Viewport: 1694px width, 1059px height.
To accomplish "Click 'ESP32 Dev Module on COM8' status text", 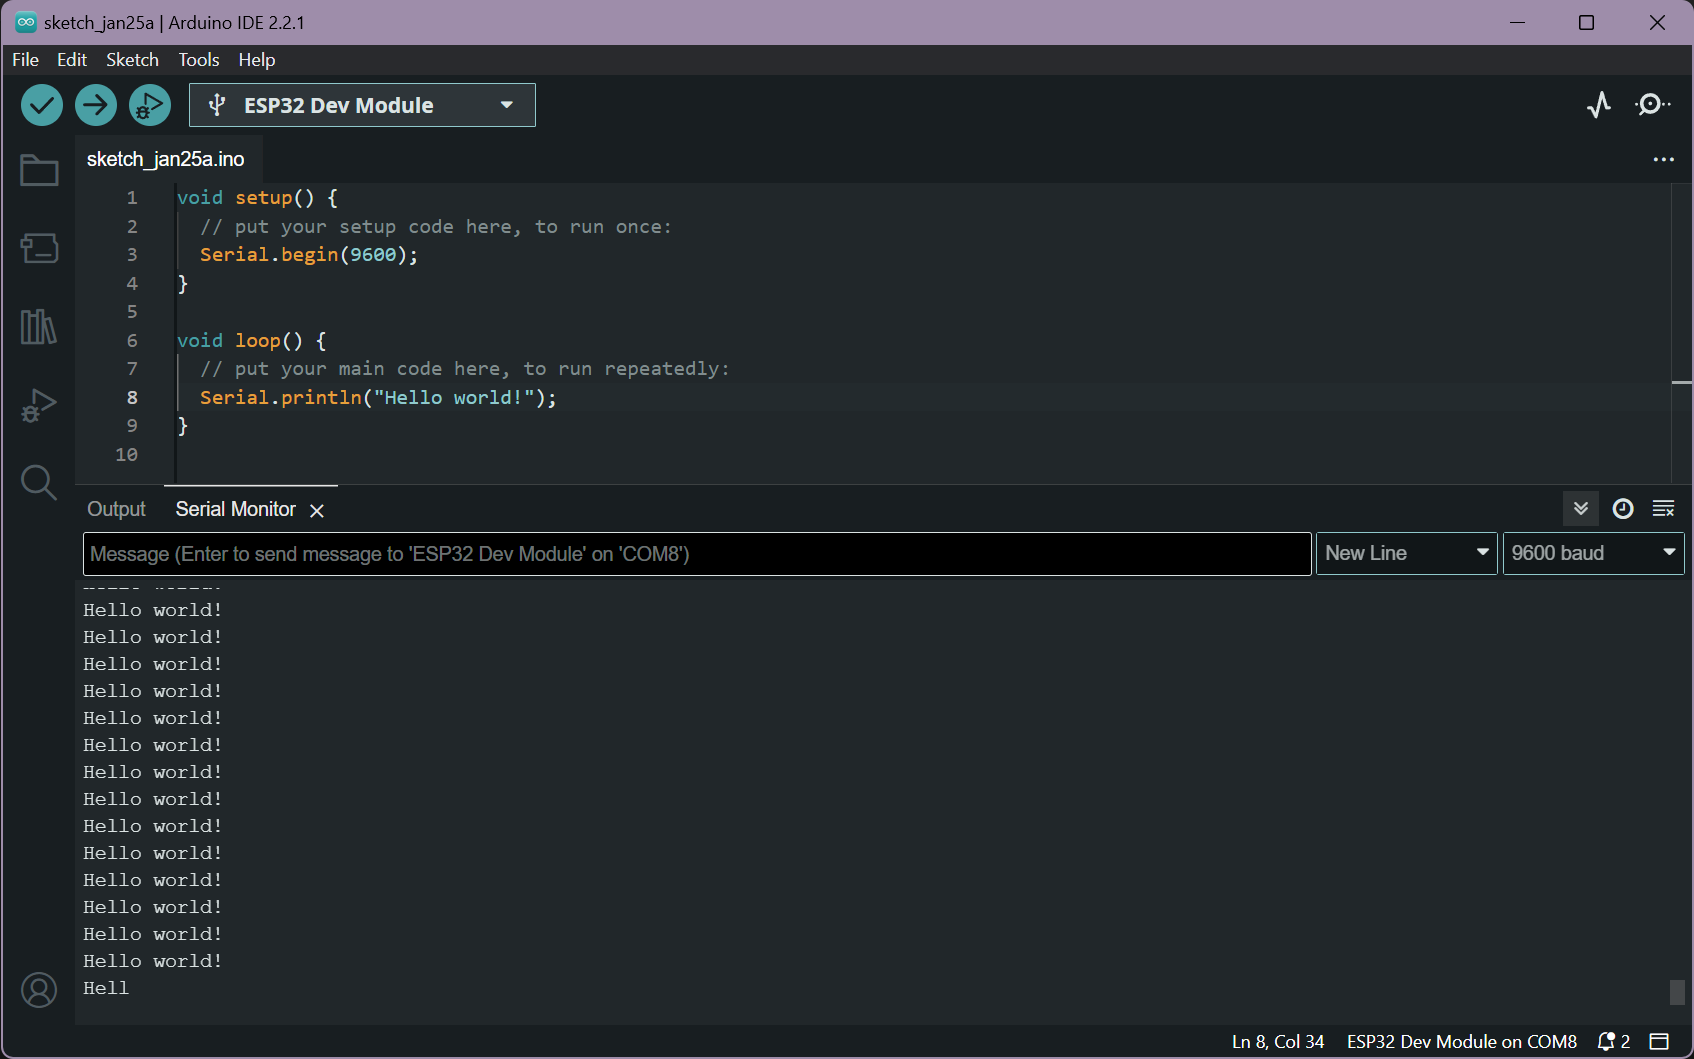I will click(1462, 1042).
